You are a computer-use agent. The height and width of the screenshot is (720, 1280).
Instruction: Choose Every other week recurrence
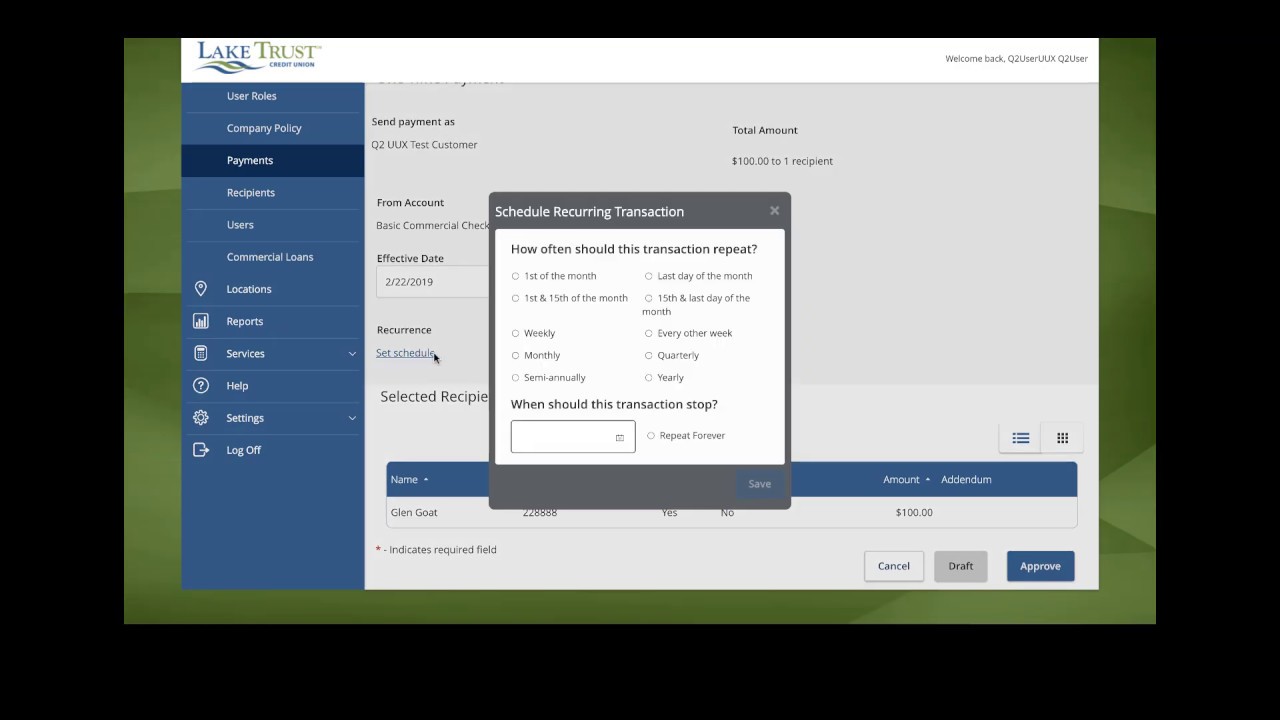coord(649,333)
